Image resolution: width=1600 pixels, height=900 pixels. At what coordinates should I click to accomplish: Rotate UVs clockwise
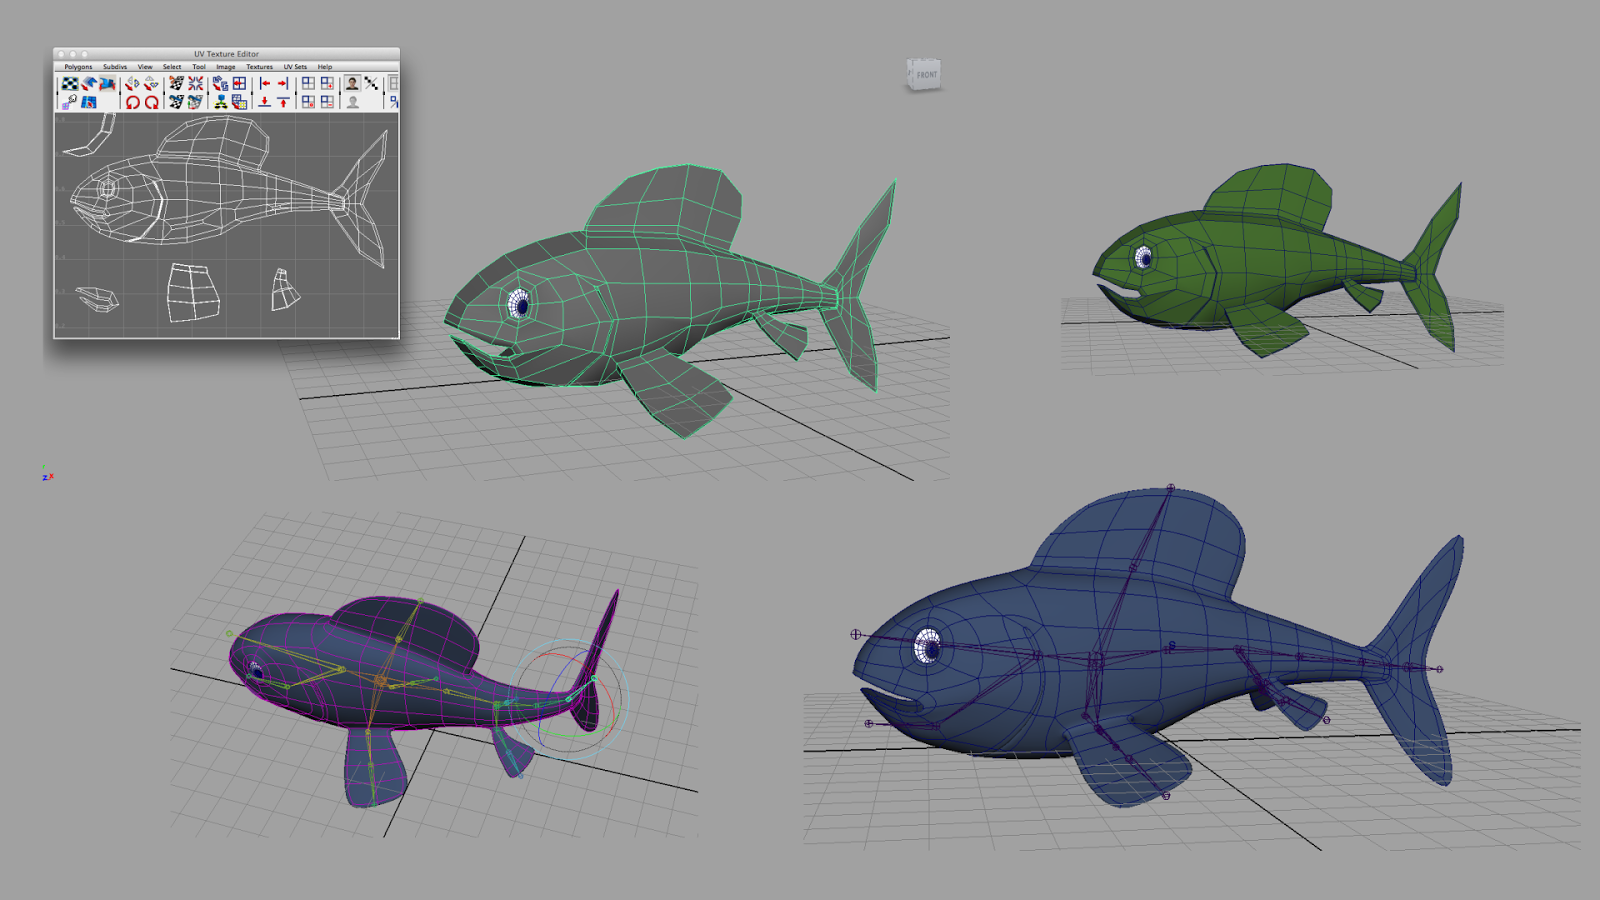pyautogui.click(x=151, y=100)
